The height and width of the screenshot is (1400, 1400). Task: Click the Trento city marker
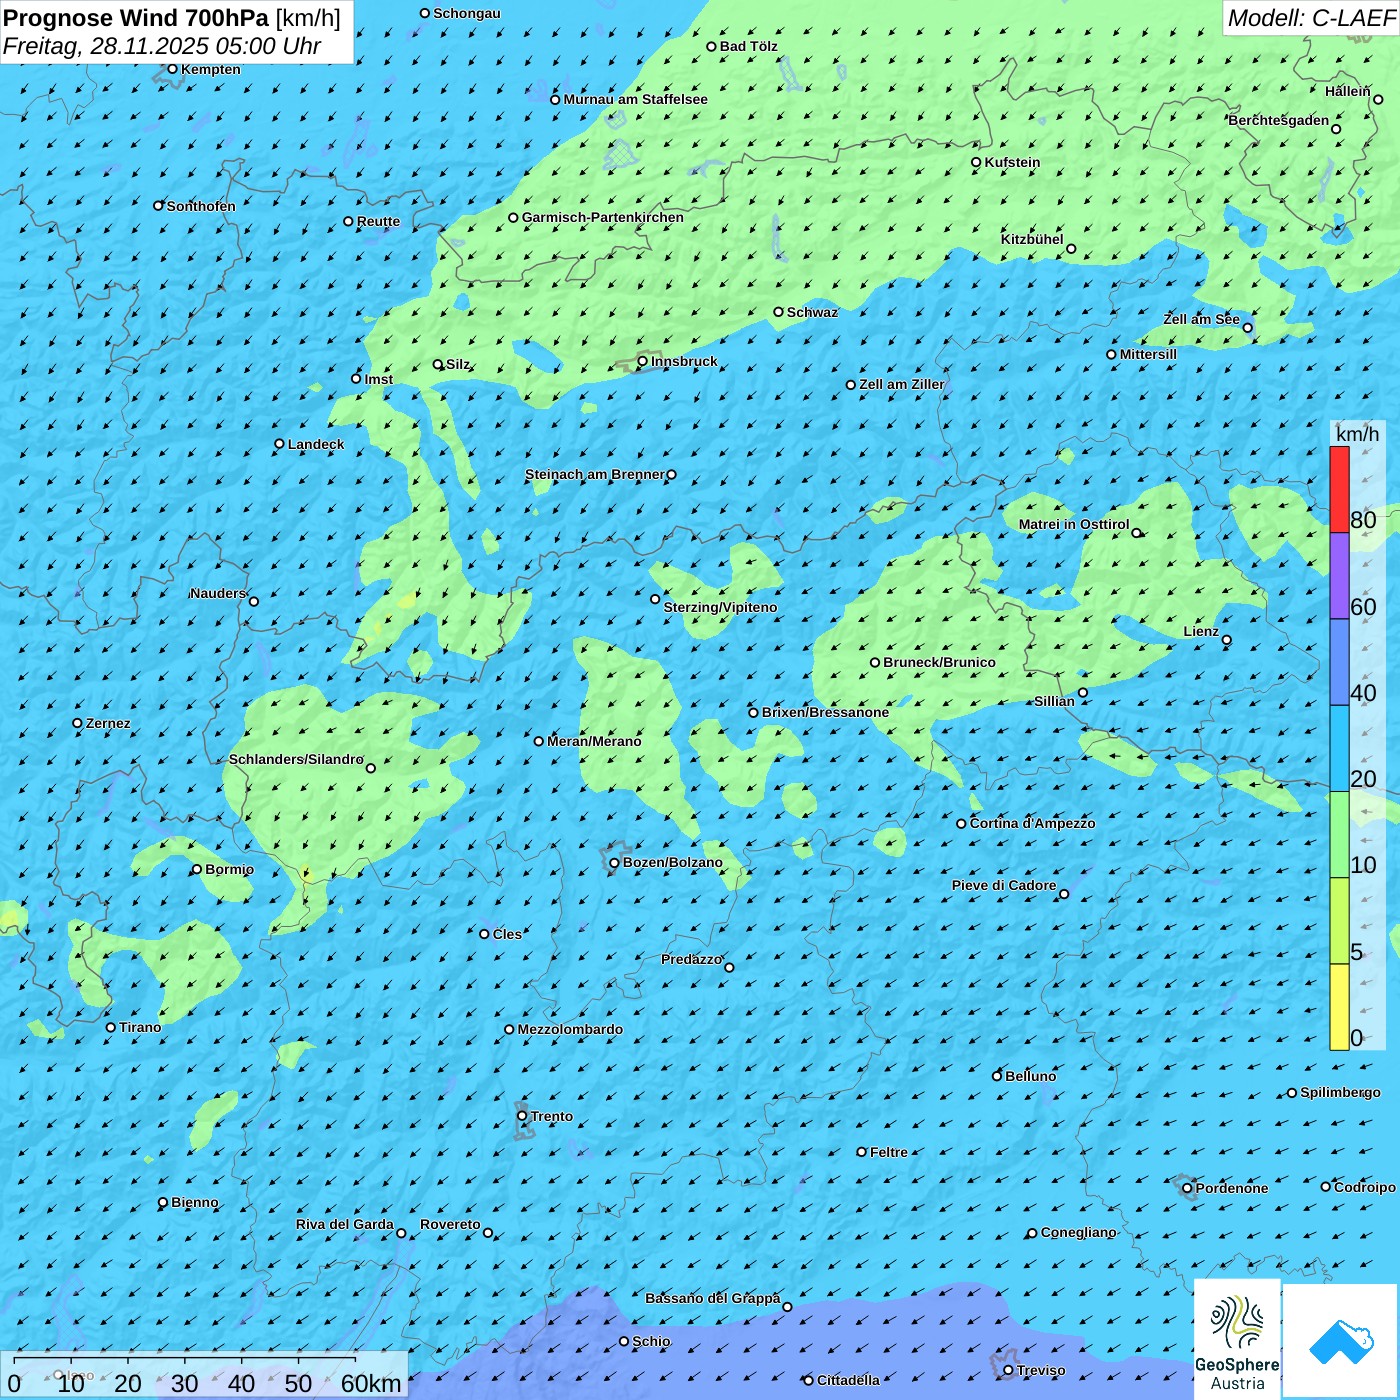coord(522,1116)
